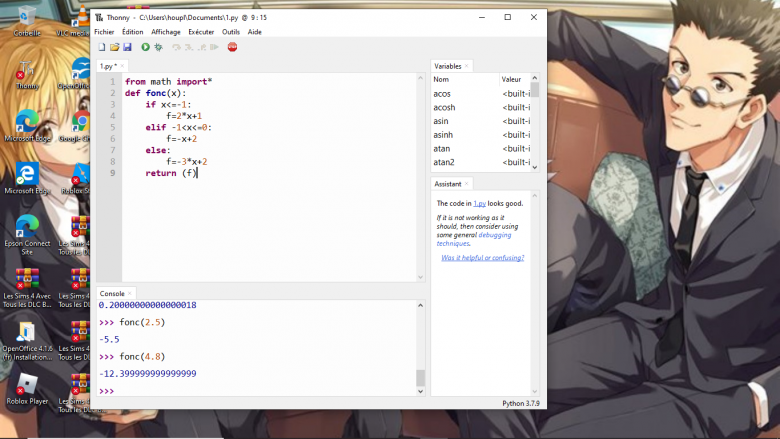Click the Python 3.7.9 interpreter label
Image resolution: width=780 pixels, height=439 pixels.
coord(521,404)
